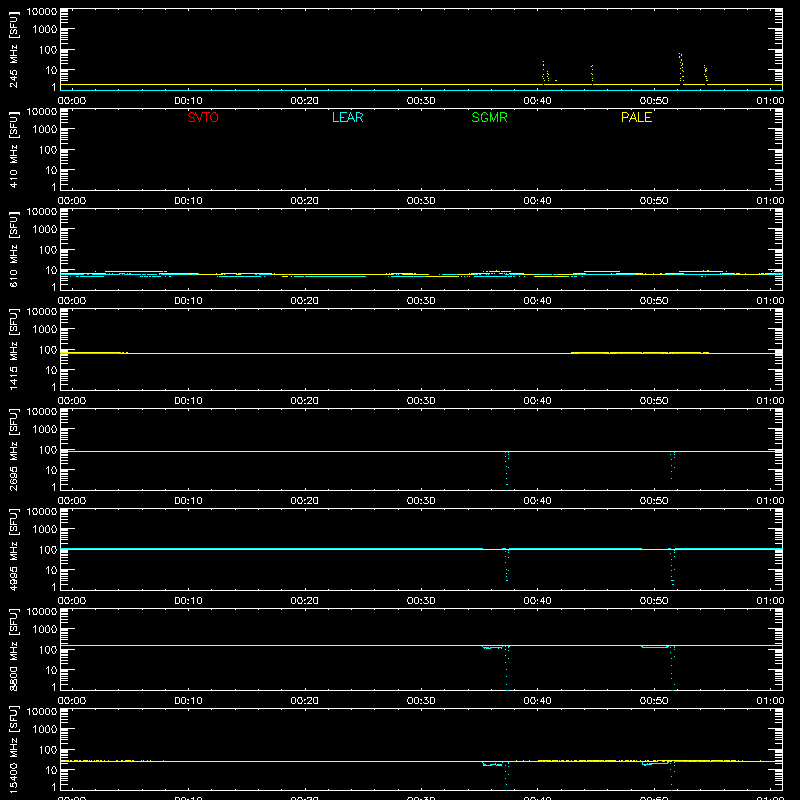Select the 8800 MHz [SFU] axis title
The width and height of the screenshot is (800, 800).
13,650
